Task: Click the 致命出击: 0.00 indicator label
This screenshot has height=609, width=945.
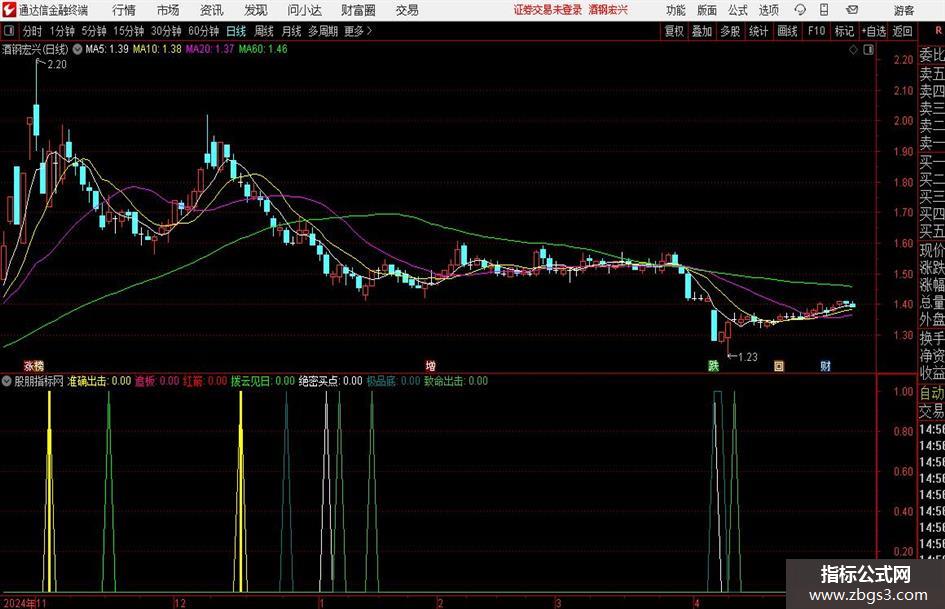Action: point(456,381)
